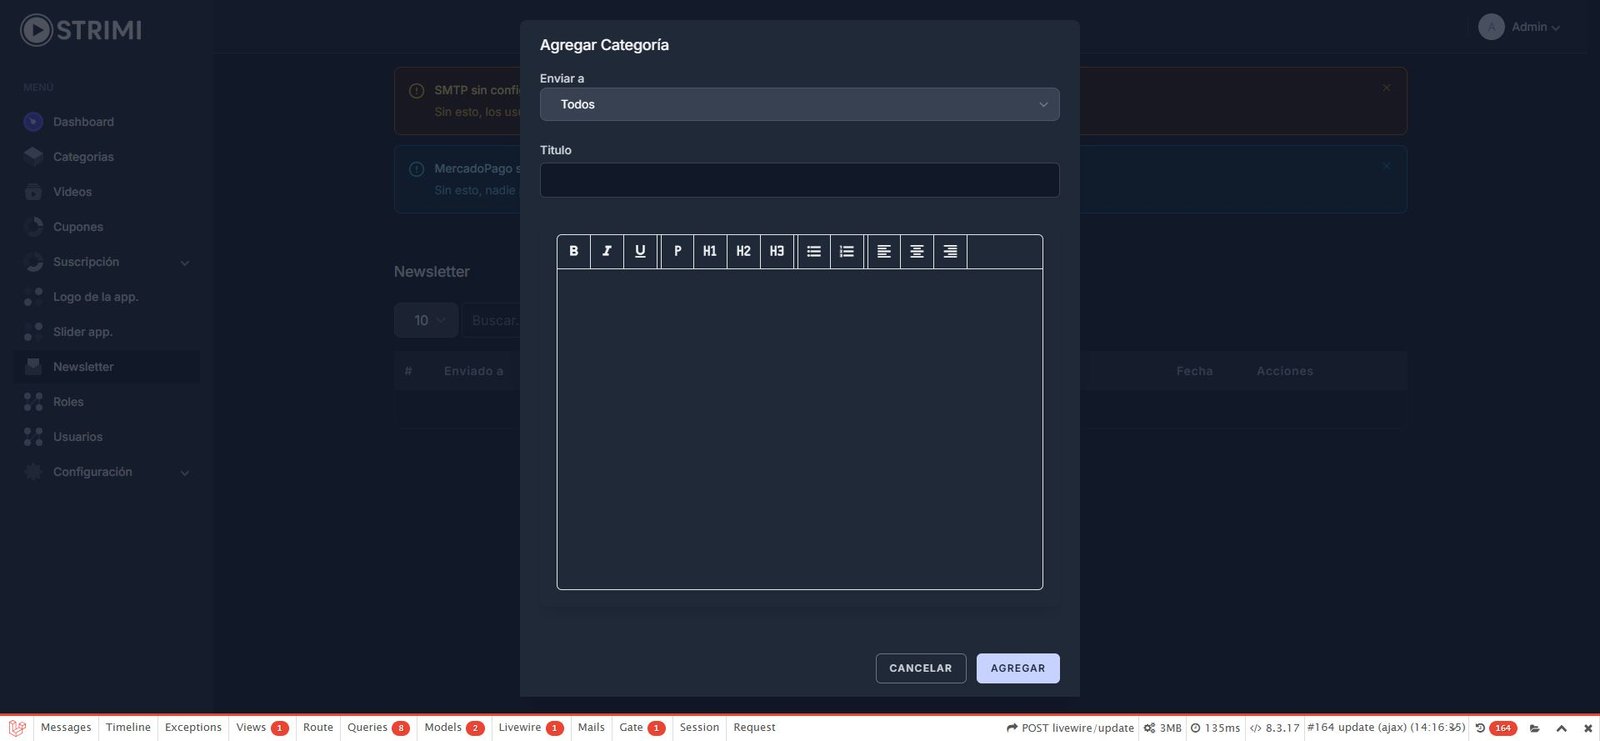
Task: Open debugbar file browser folder icon
Action: 1535,728
